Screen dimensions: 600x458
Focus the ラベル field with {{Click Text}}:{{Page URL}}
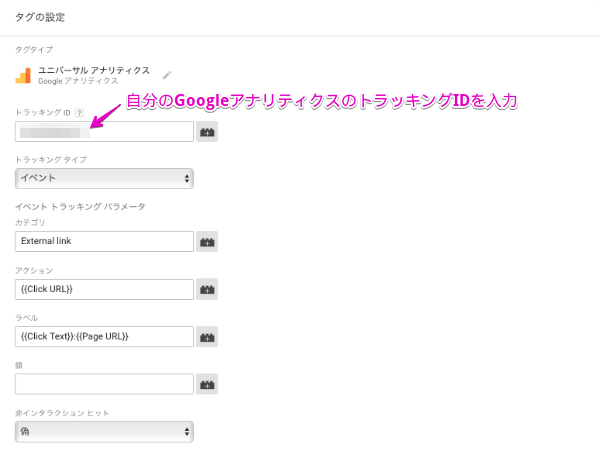[104, 337]
